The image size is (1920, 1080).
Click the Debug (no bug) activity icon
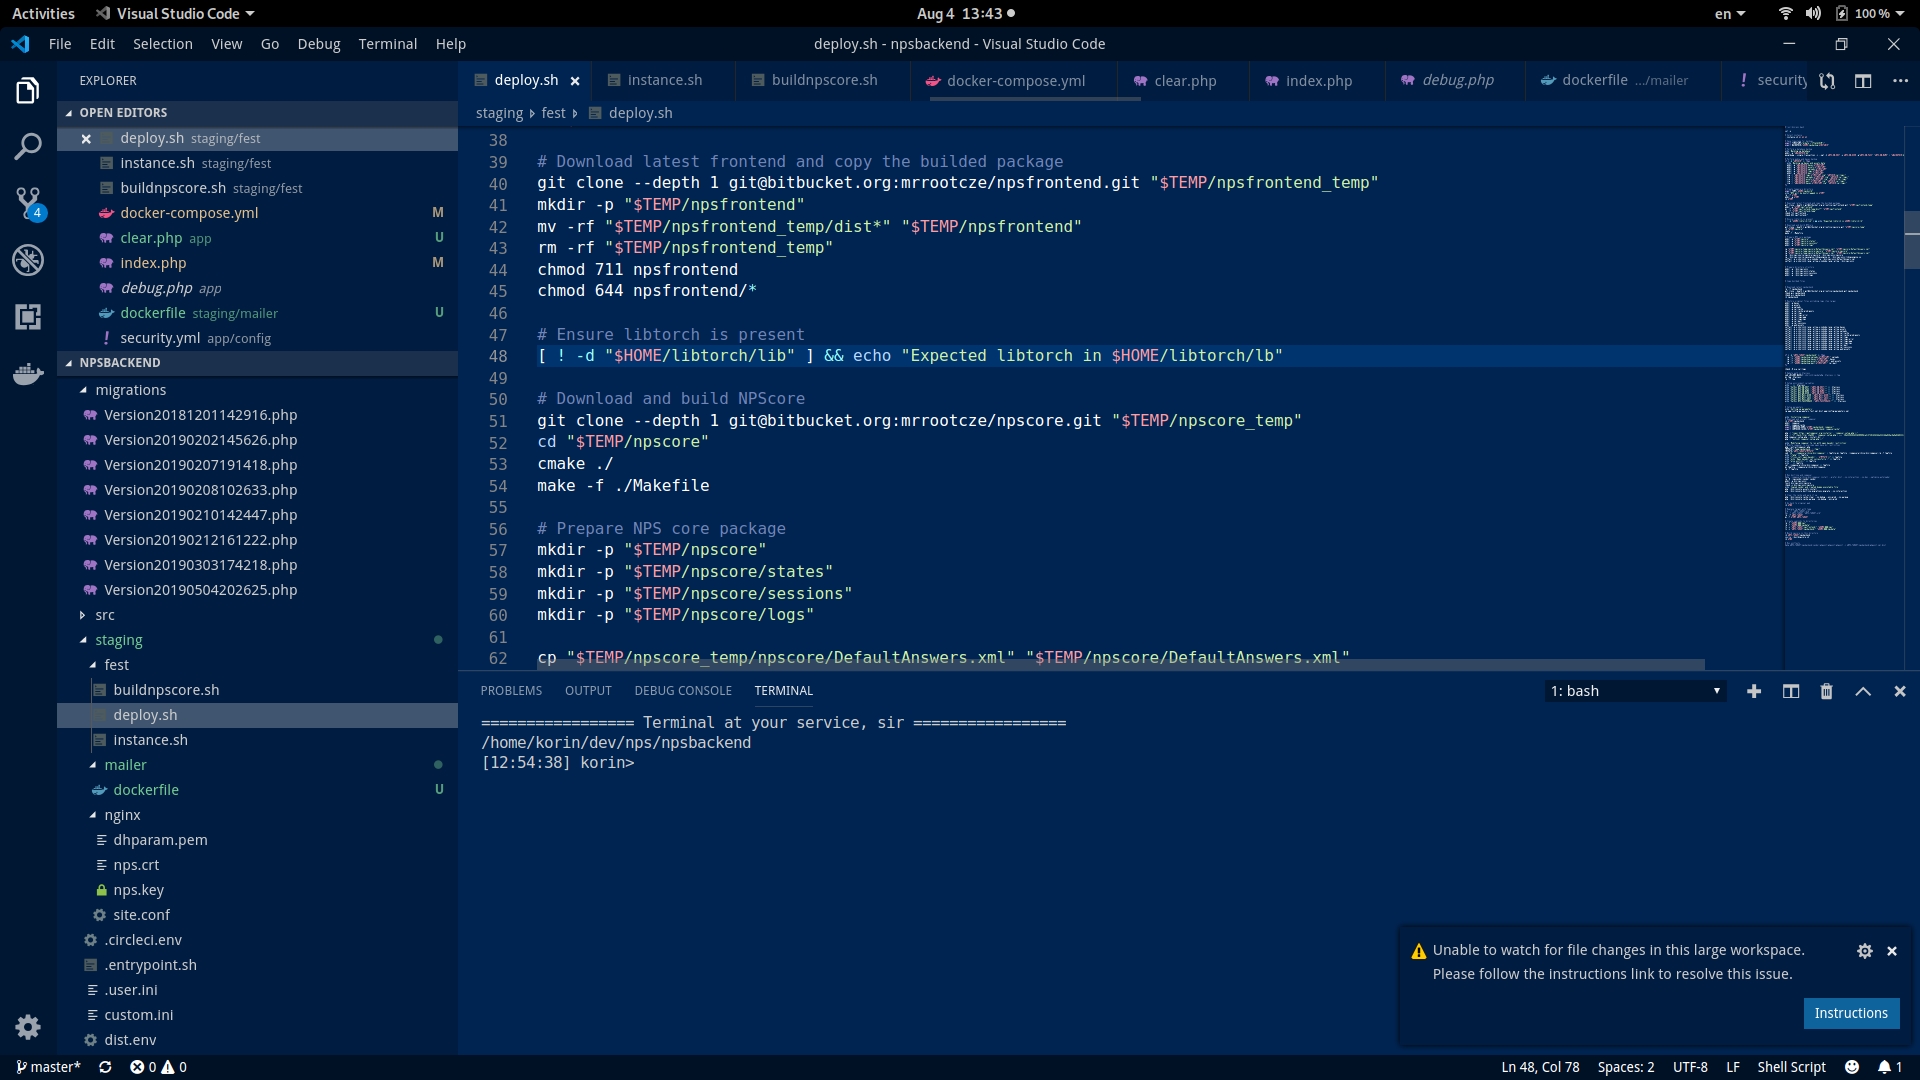pos(28,260)
